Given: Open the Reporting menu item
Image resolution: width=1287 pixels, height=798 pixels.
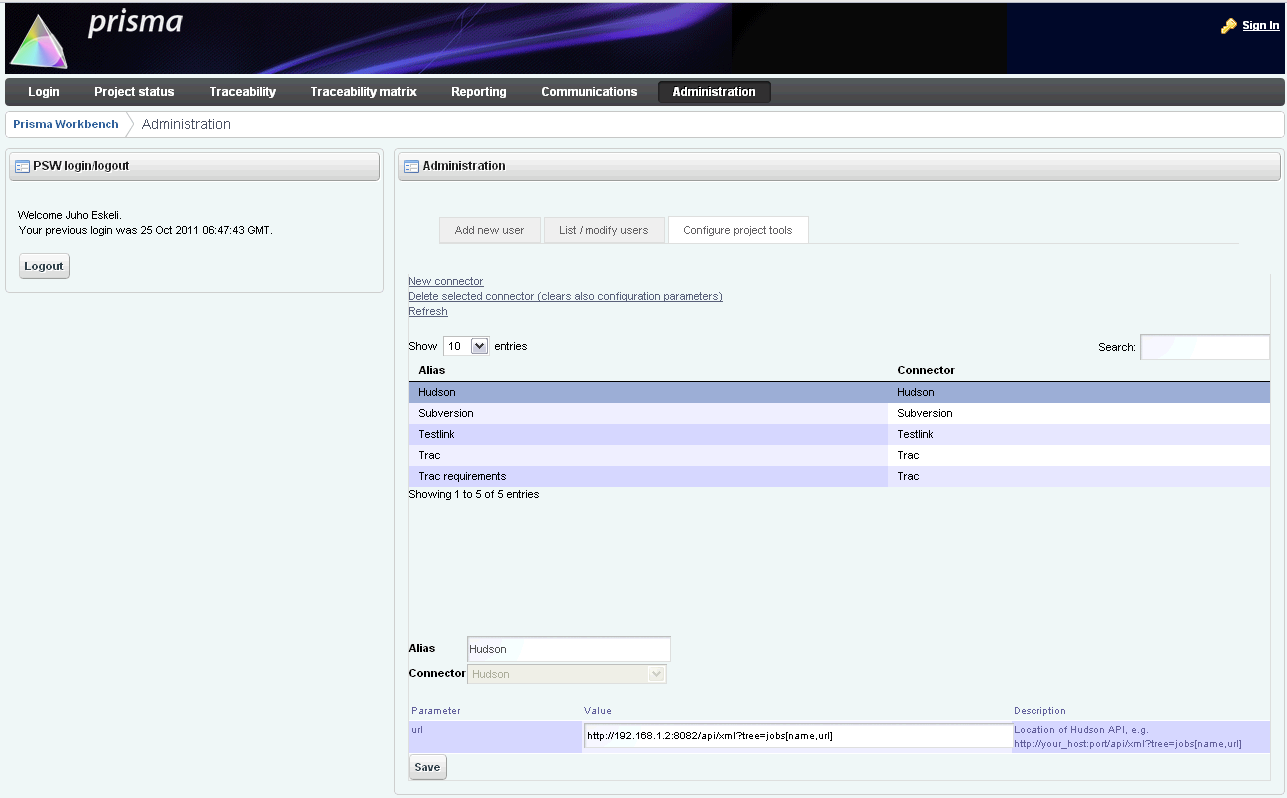Looking at the screenshot, I should point(478,91).
